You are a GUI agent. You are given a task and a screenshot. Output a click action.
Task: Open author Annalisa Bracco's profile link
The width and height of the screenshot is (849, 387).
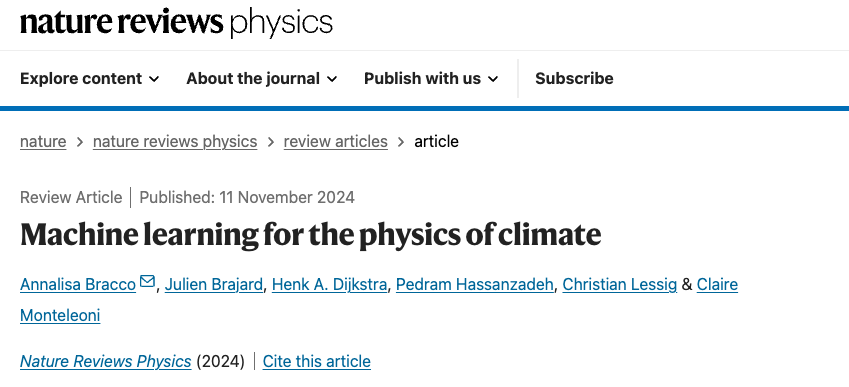point(78,284)
